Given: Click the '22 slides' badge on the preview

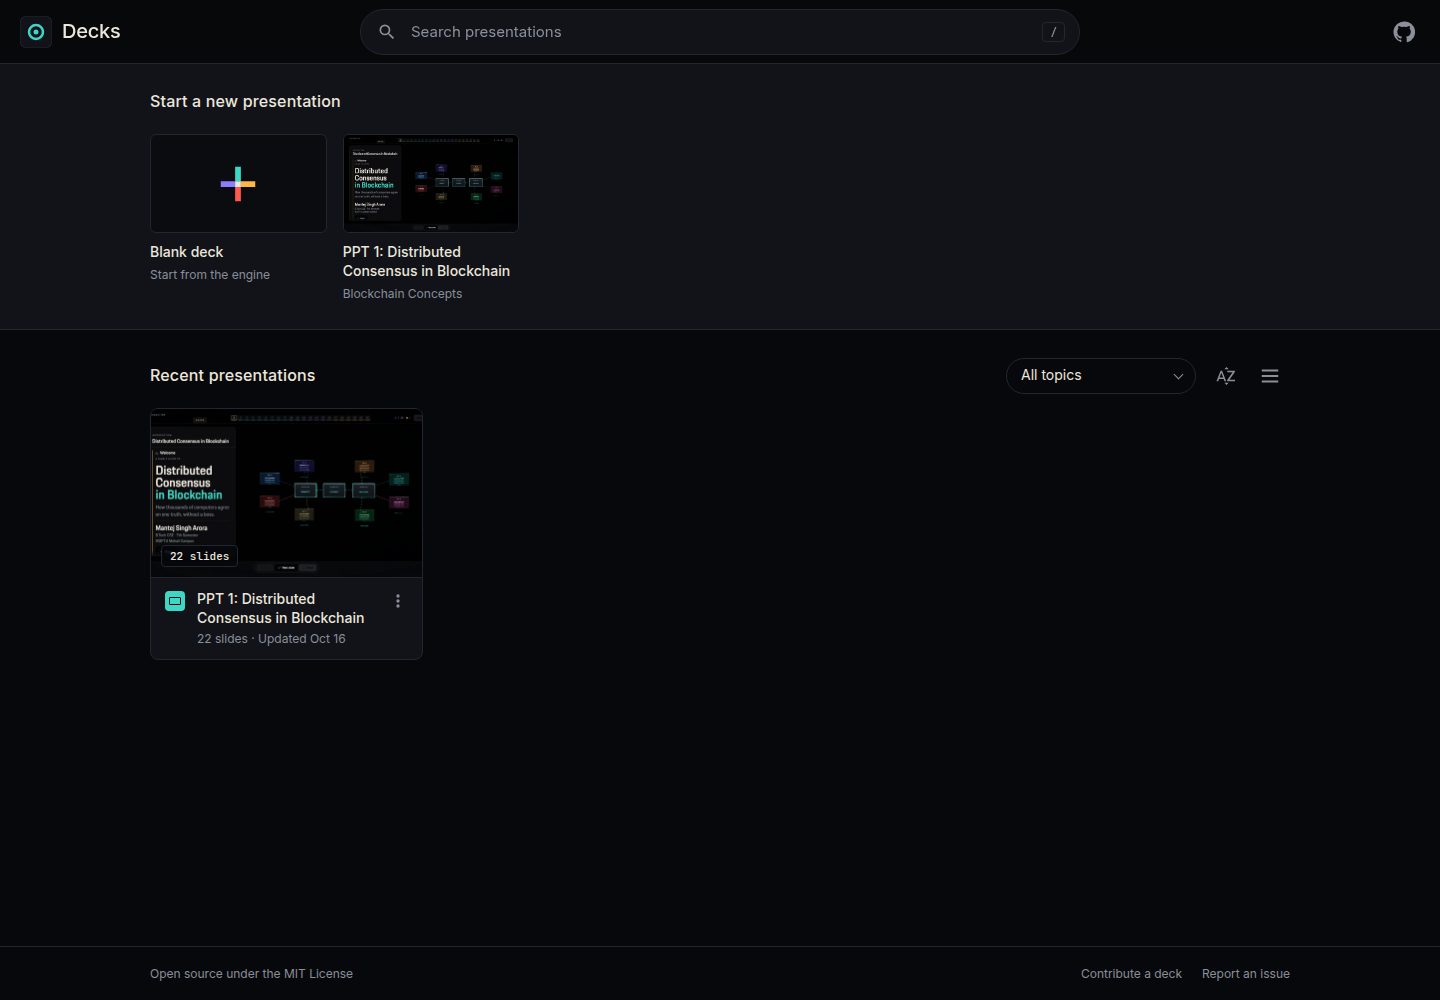Looking at the screenshot, I should click(200, 556).
